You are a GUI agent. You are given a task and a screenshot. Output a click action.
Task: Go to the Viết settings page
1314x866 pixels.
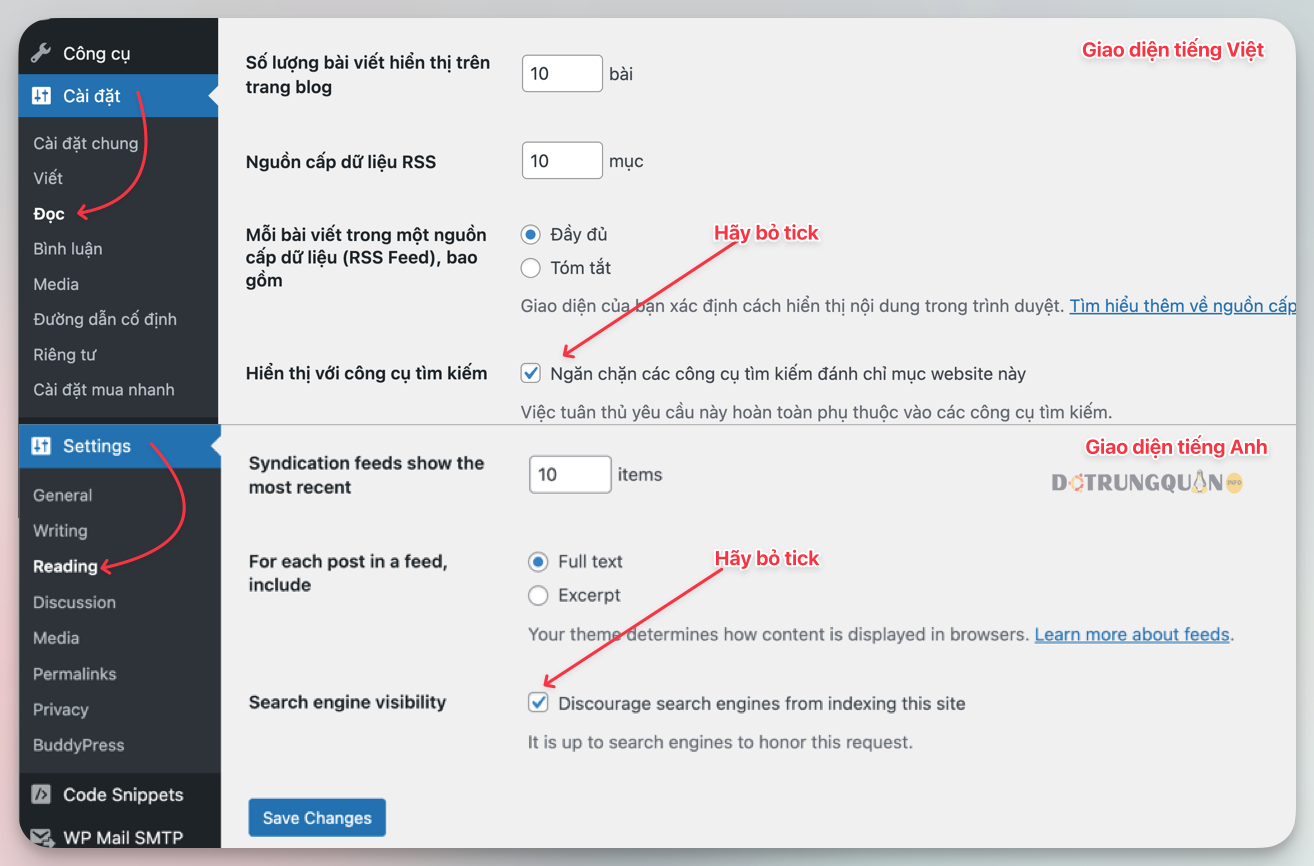(x=48, y=178)
